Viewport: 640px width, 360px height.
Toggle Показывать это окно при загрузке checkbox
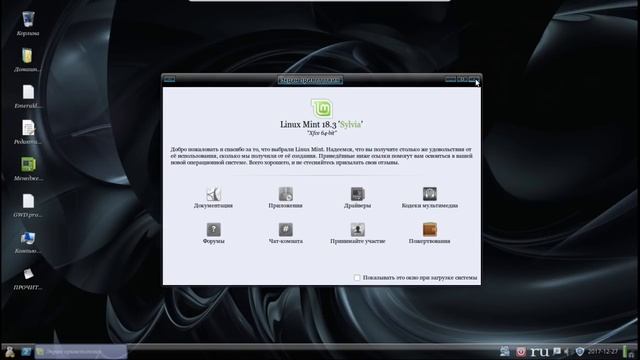coord(357,278)
